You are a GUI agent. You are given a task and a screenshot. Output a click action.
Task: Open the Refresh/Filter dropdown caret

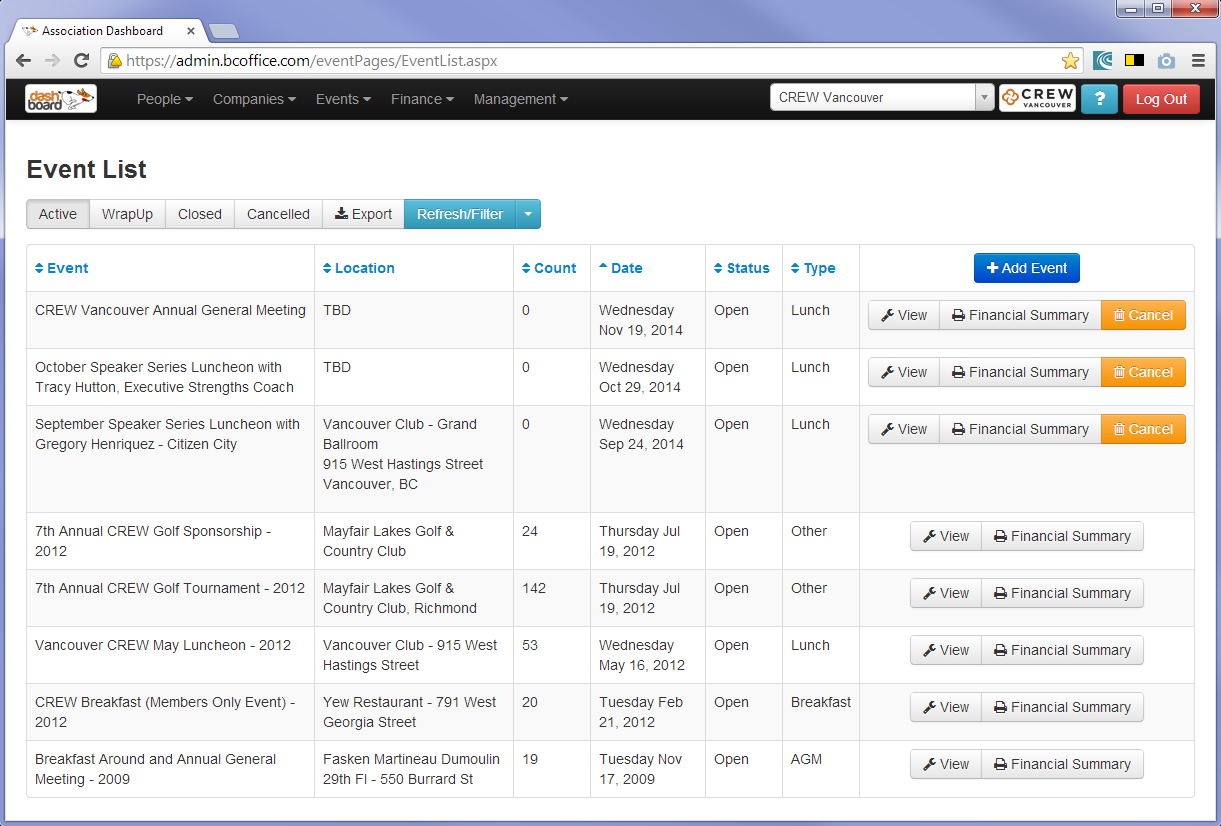(528, 214)
